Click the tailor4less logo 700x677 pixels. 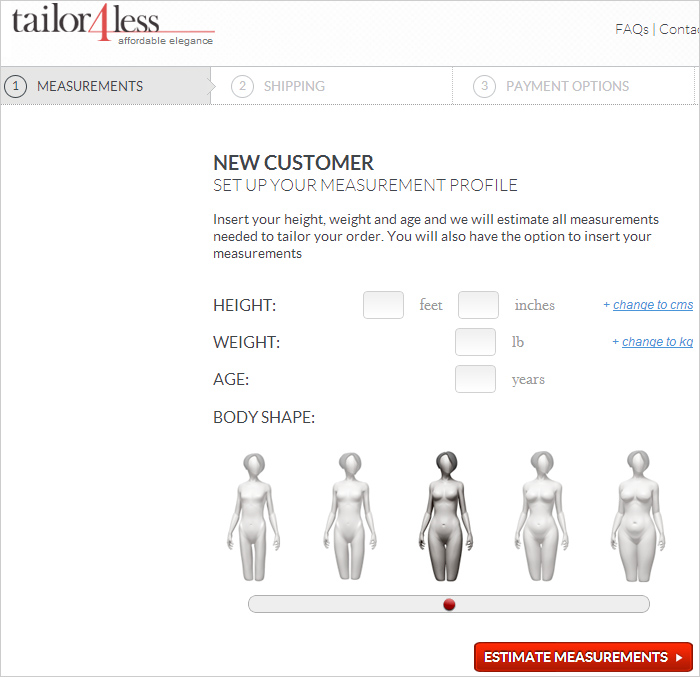(113, 24)
